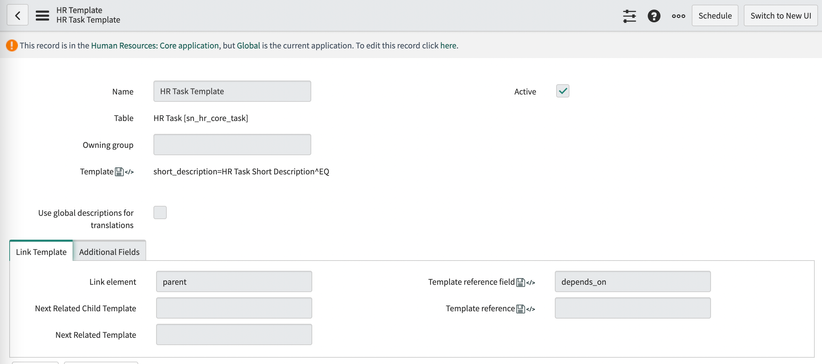Open the Human Resources: Core application link
The image size is (822, 364).
(x=155, y=46)
